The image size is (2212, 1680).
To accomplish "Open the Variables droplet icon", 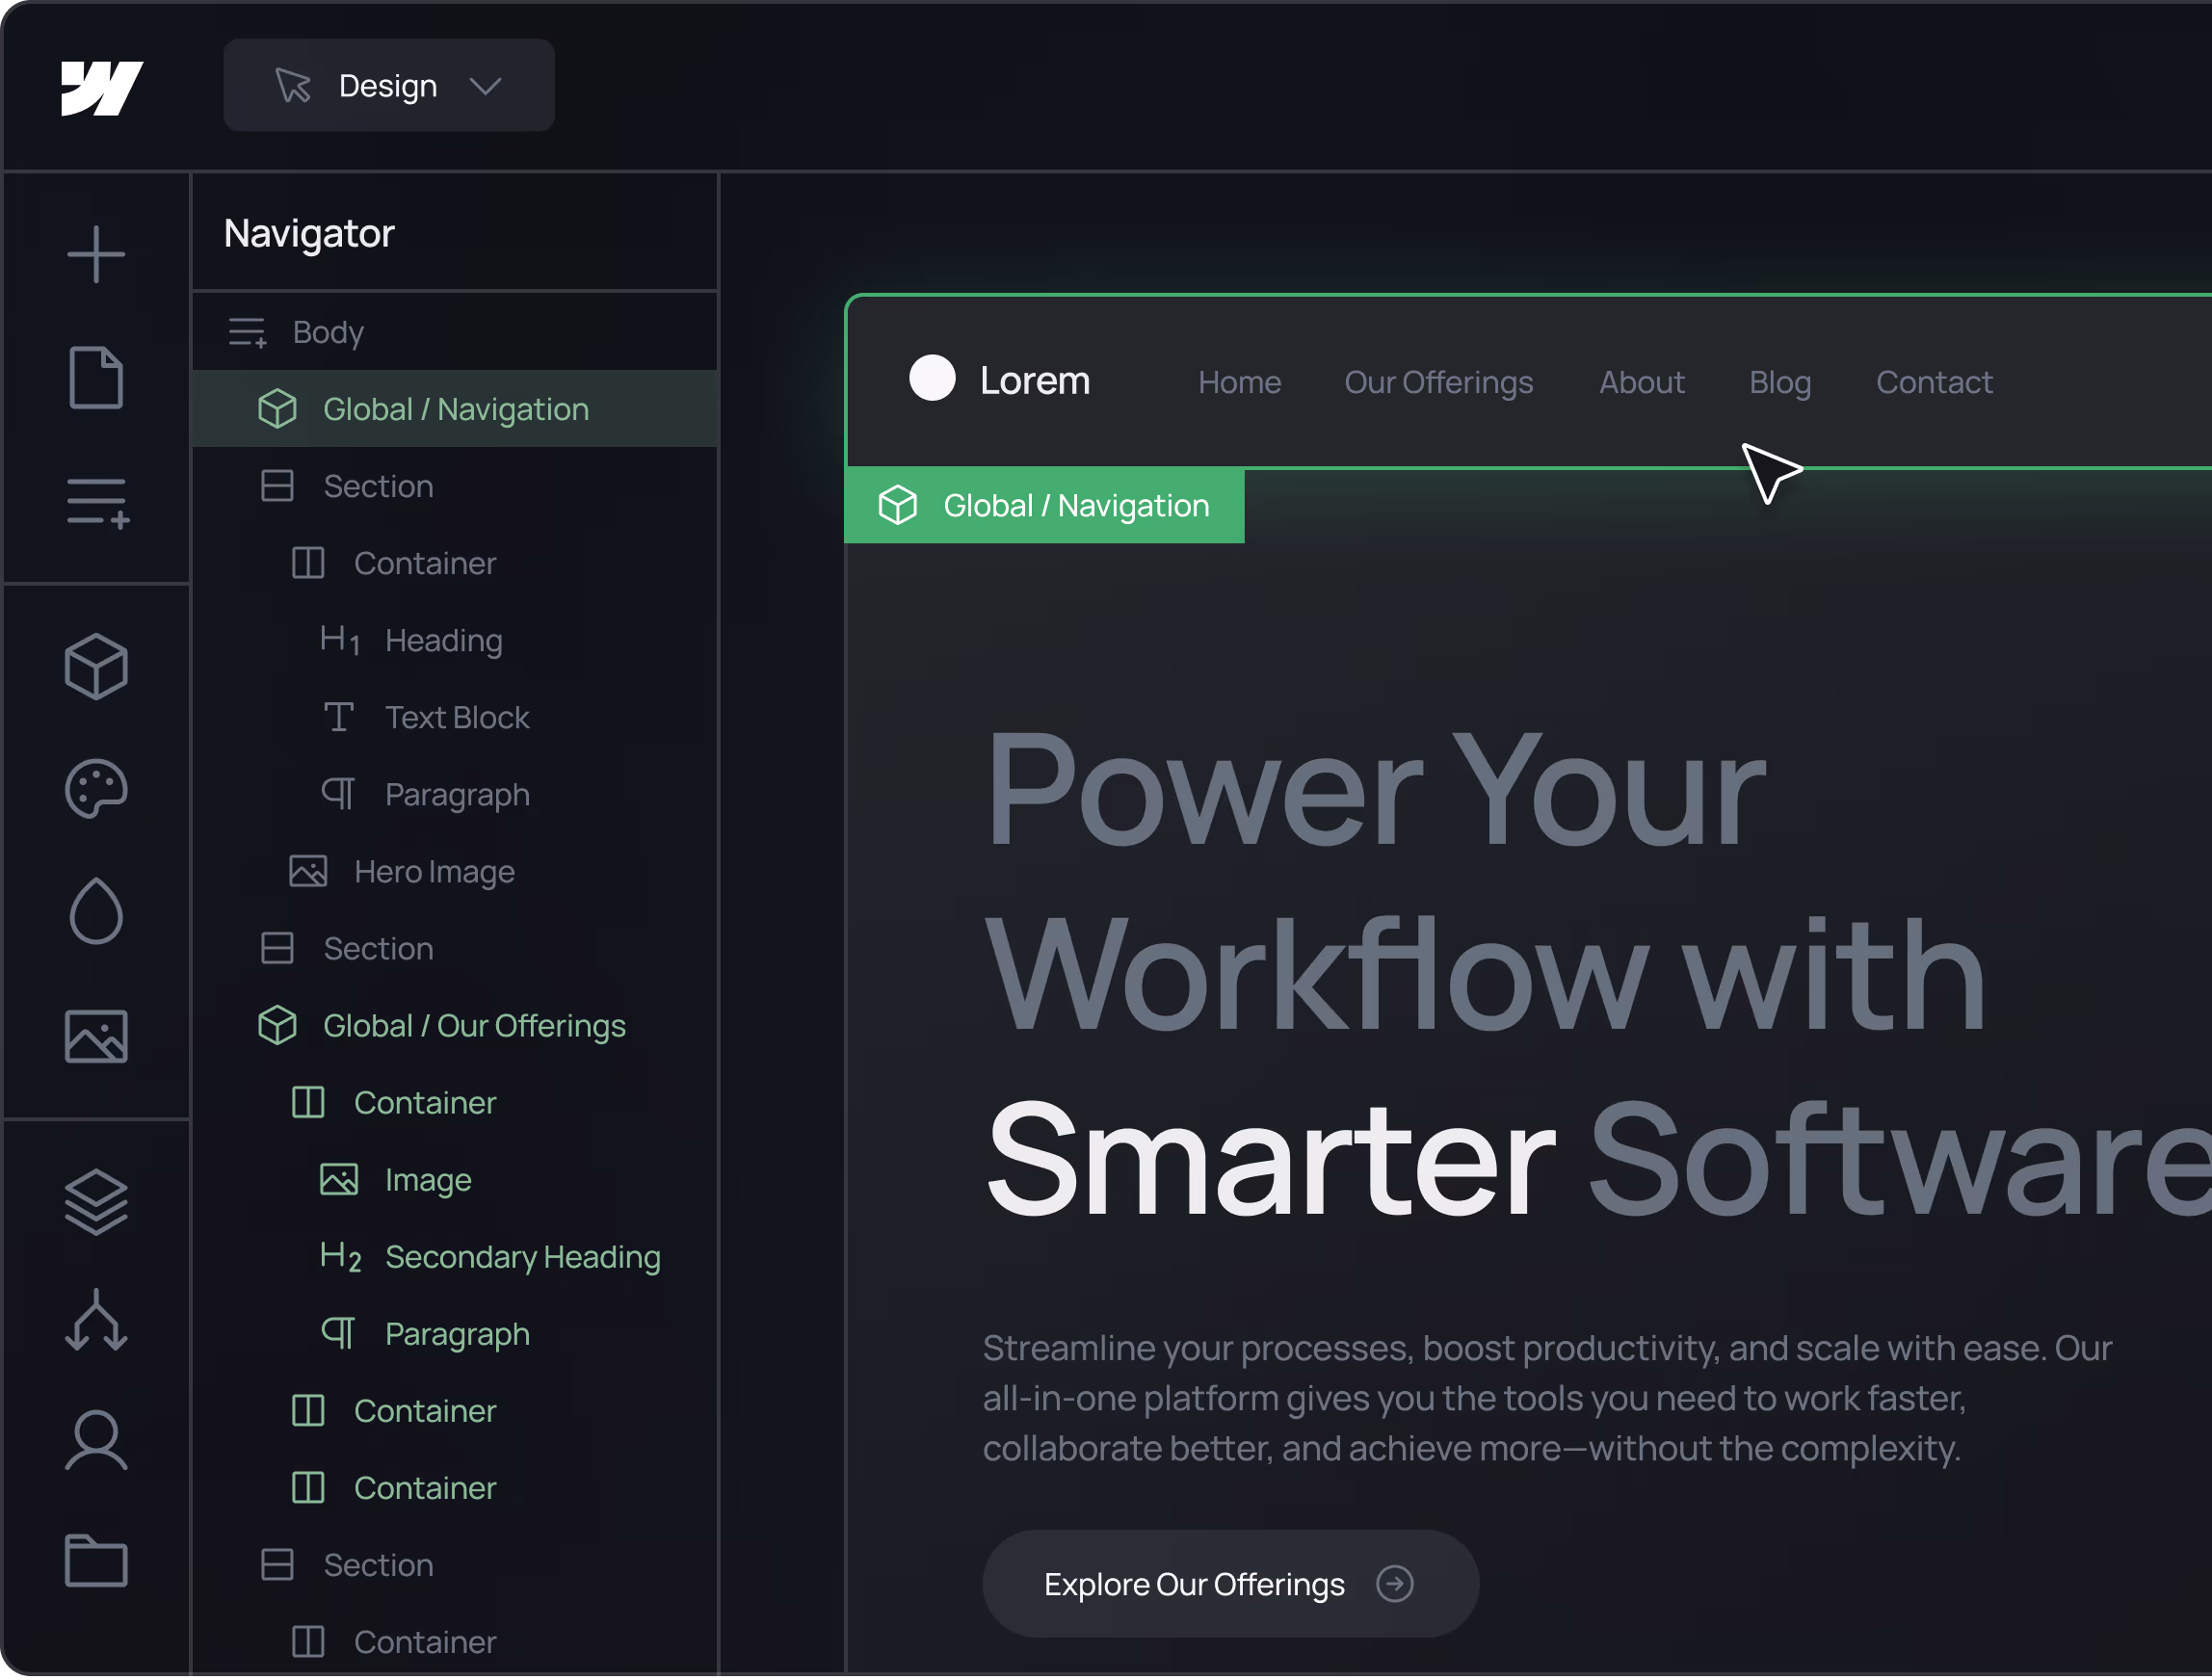I will (x=96, y=912).
